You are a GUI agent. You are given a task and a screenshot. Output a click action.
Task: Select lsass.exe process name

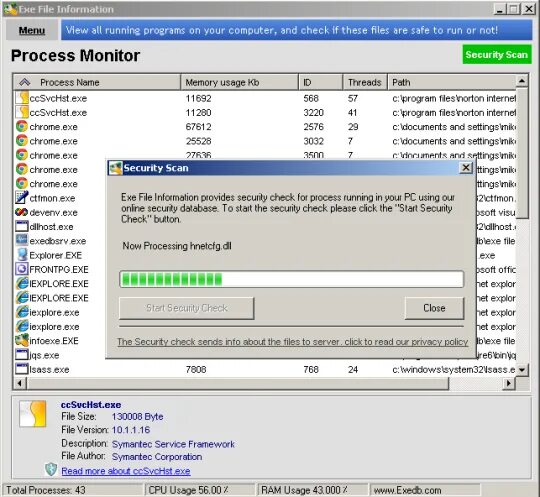coord(49,370)
